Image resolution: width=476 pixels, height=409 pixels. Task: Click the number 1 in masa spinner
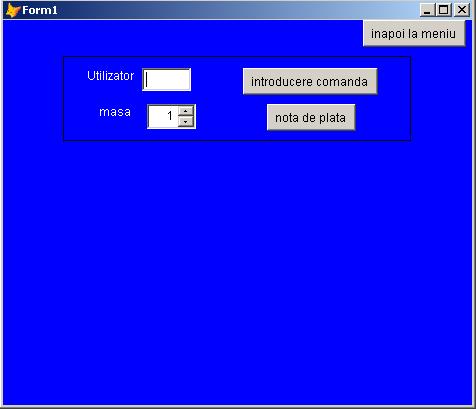click(x=170, y=116)
